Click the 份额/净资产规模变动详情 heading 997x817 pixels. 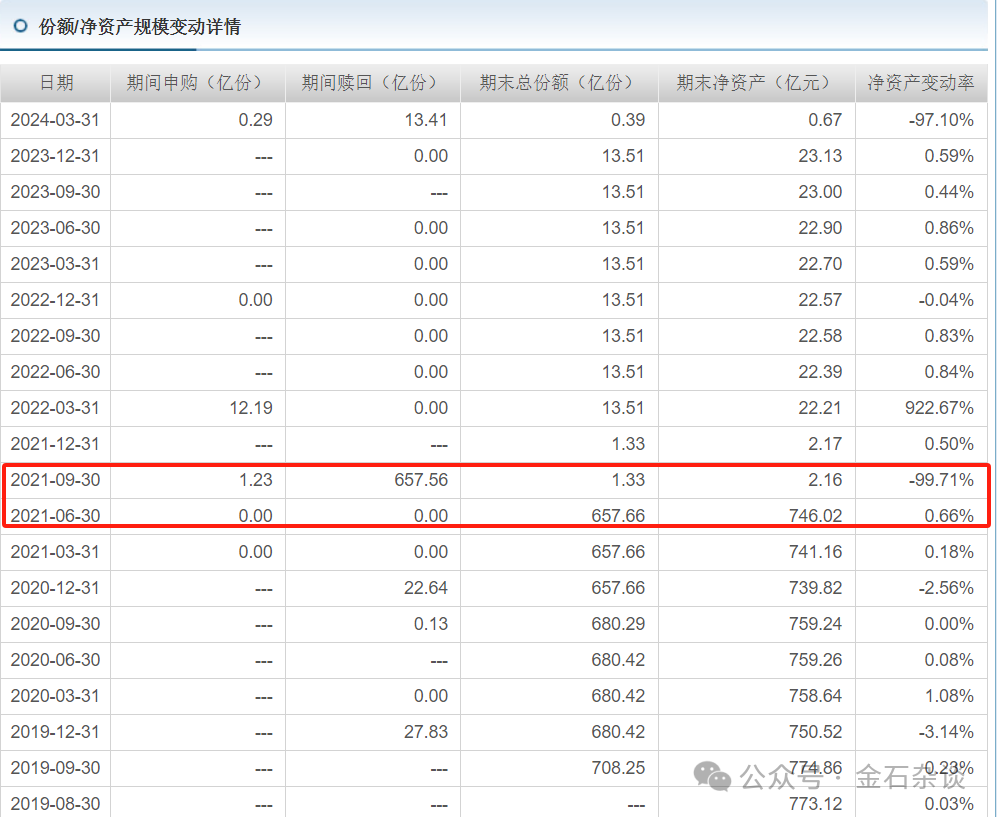pos(140,27)
